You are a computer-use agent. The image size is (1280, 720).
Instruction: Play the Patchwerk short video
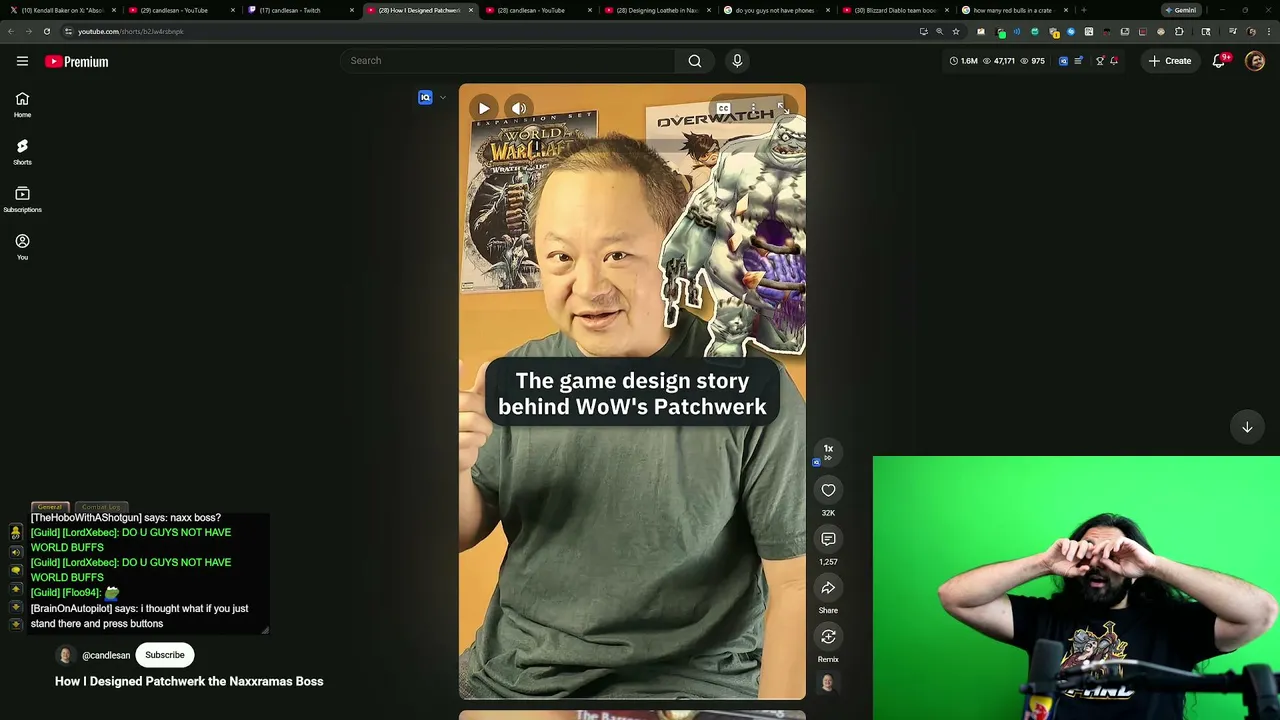point(484,108)
